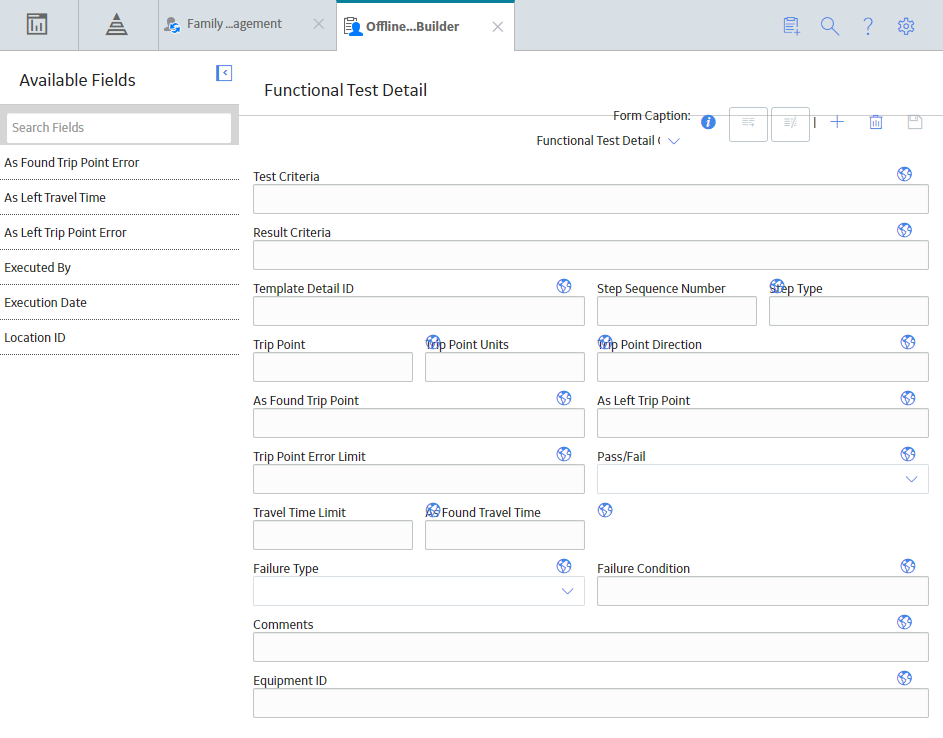Open the search magnifier icon
The height and width of the screenshot is (738, 943).
pyautogui.click(x=830, y=26)
